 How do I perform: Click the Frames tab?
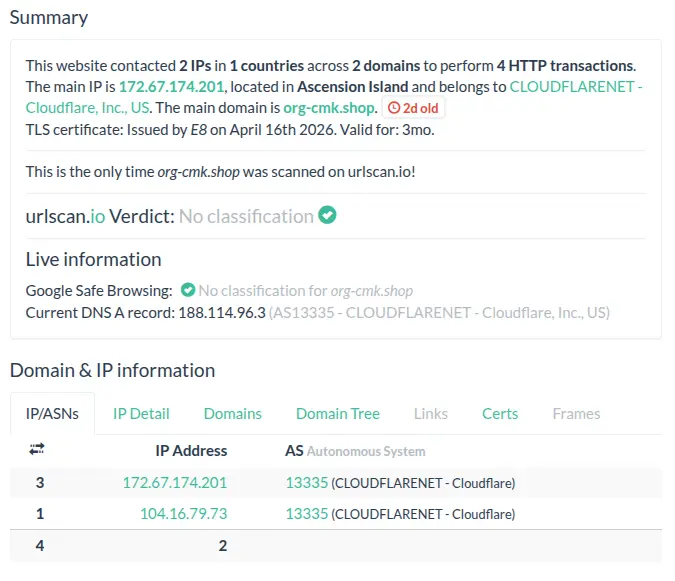(576, 413)
